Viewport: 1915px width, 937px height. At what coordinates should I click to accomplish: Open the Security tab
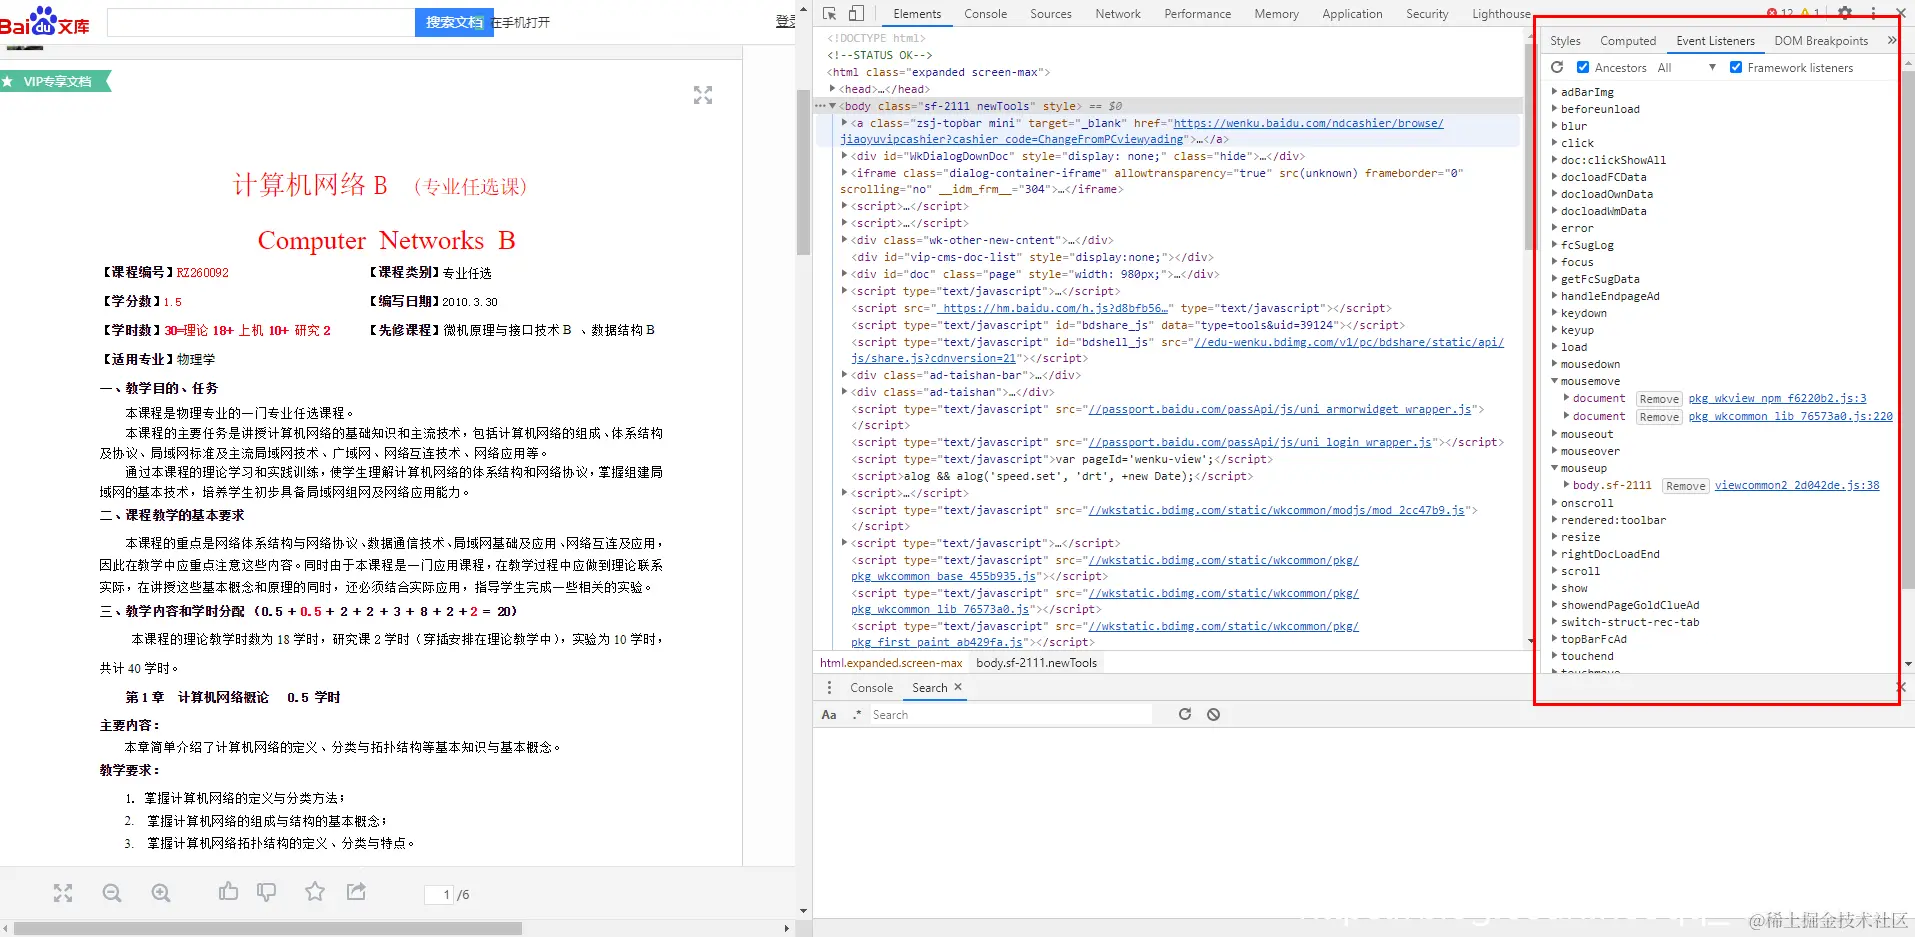1426,14
